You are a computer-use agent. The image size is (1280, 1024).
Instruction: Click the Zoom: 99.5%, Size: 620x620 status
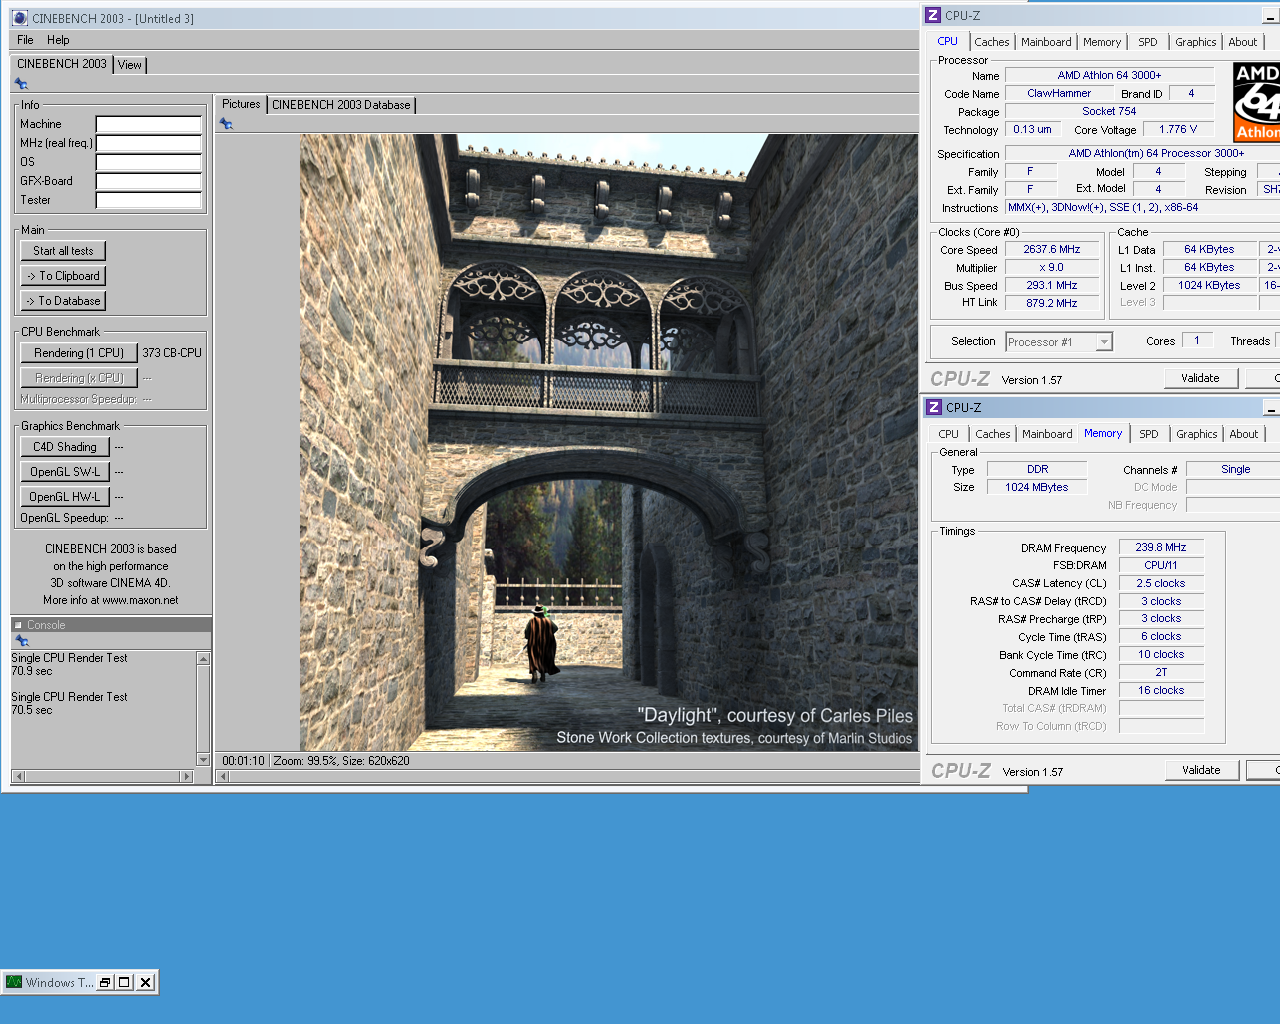pyautogui.click(x=341, y=761)
